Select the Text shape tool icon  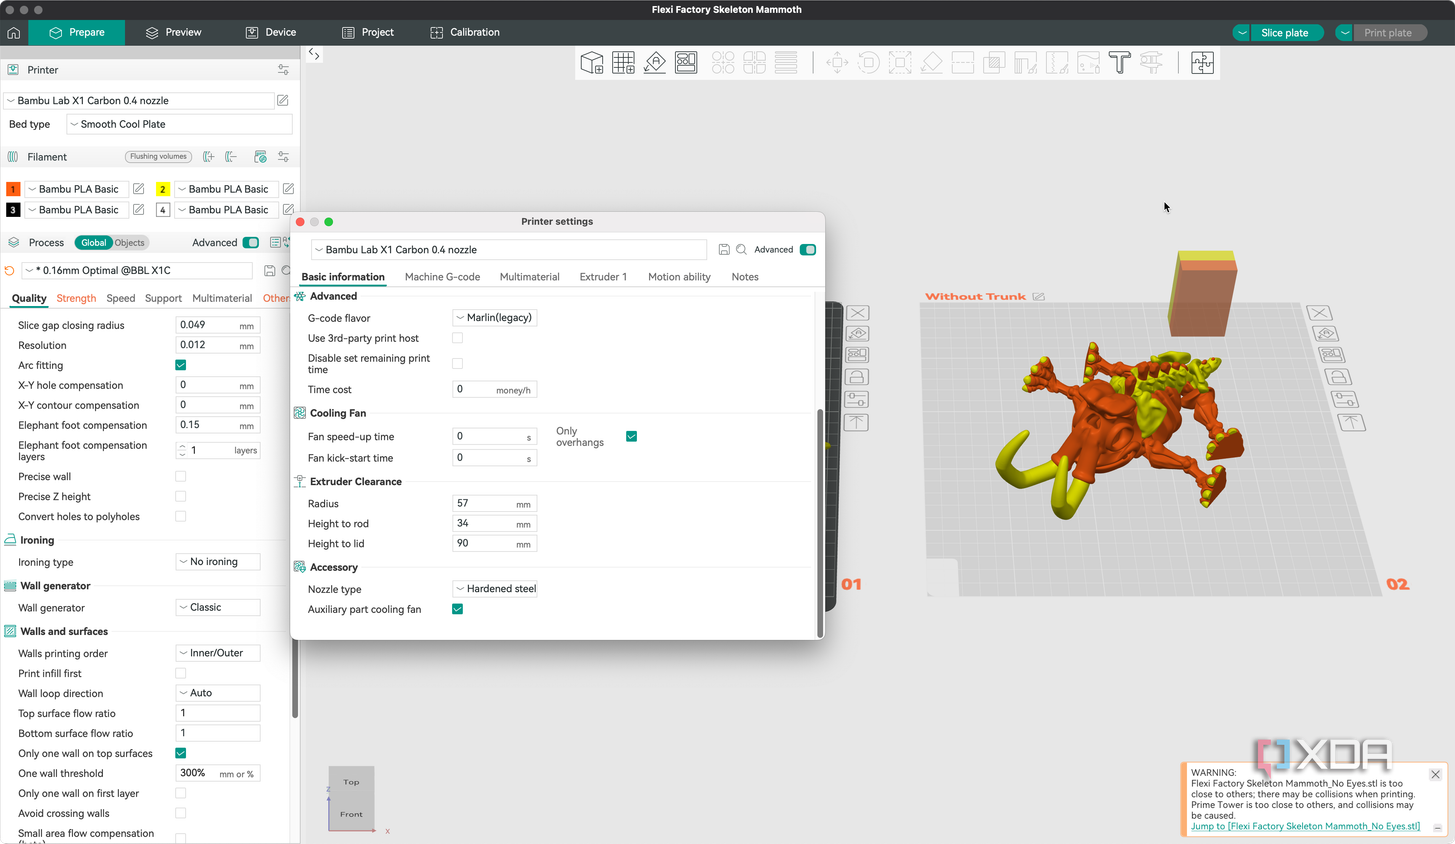(x=1120, y=63)
